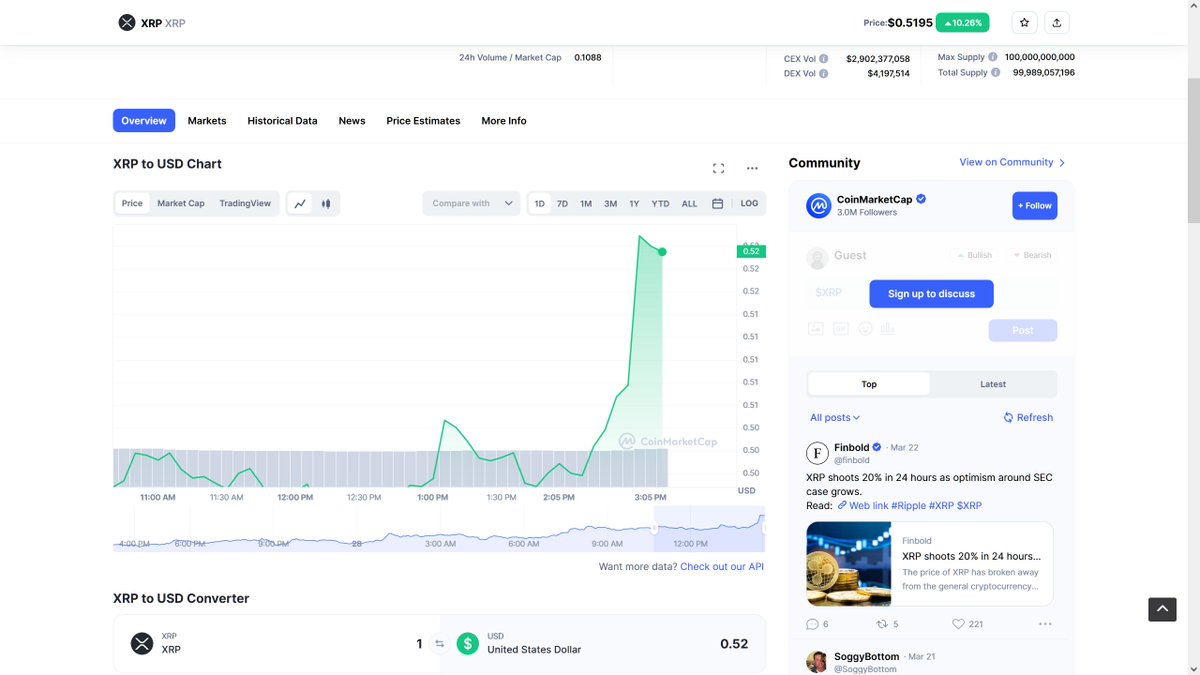Select Price chart mode
Viewport: 1200px width, 675px height.
[132, 203]
